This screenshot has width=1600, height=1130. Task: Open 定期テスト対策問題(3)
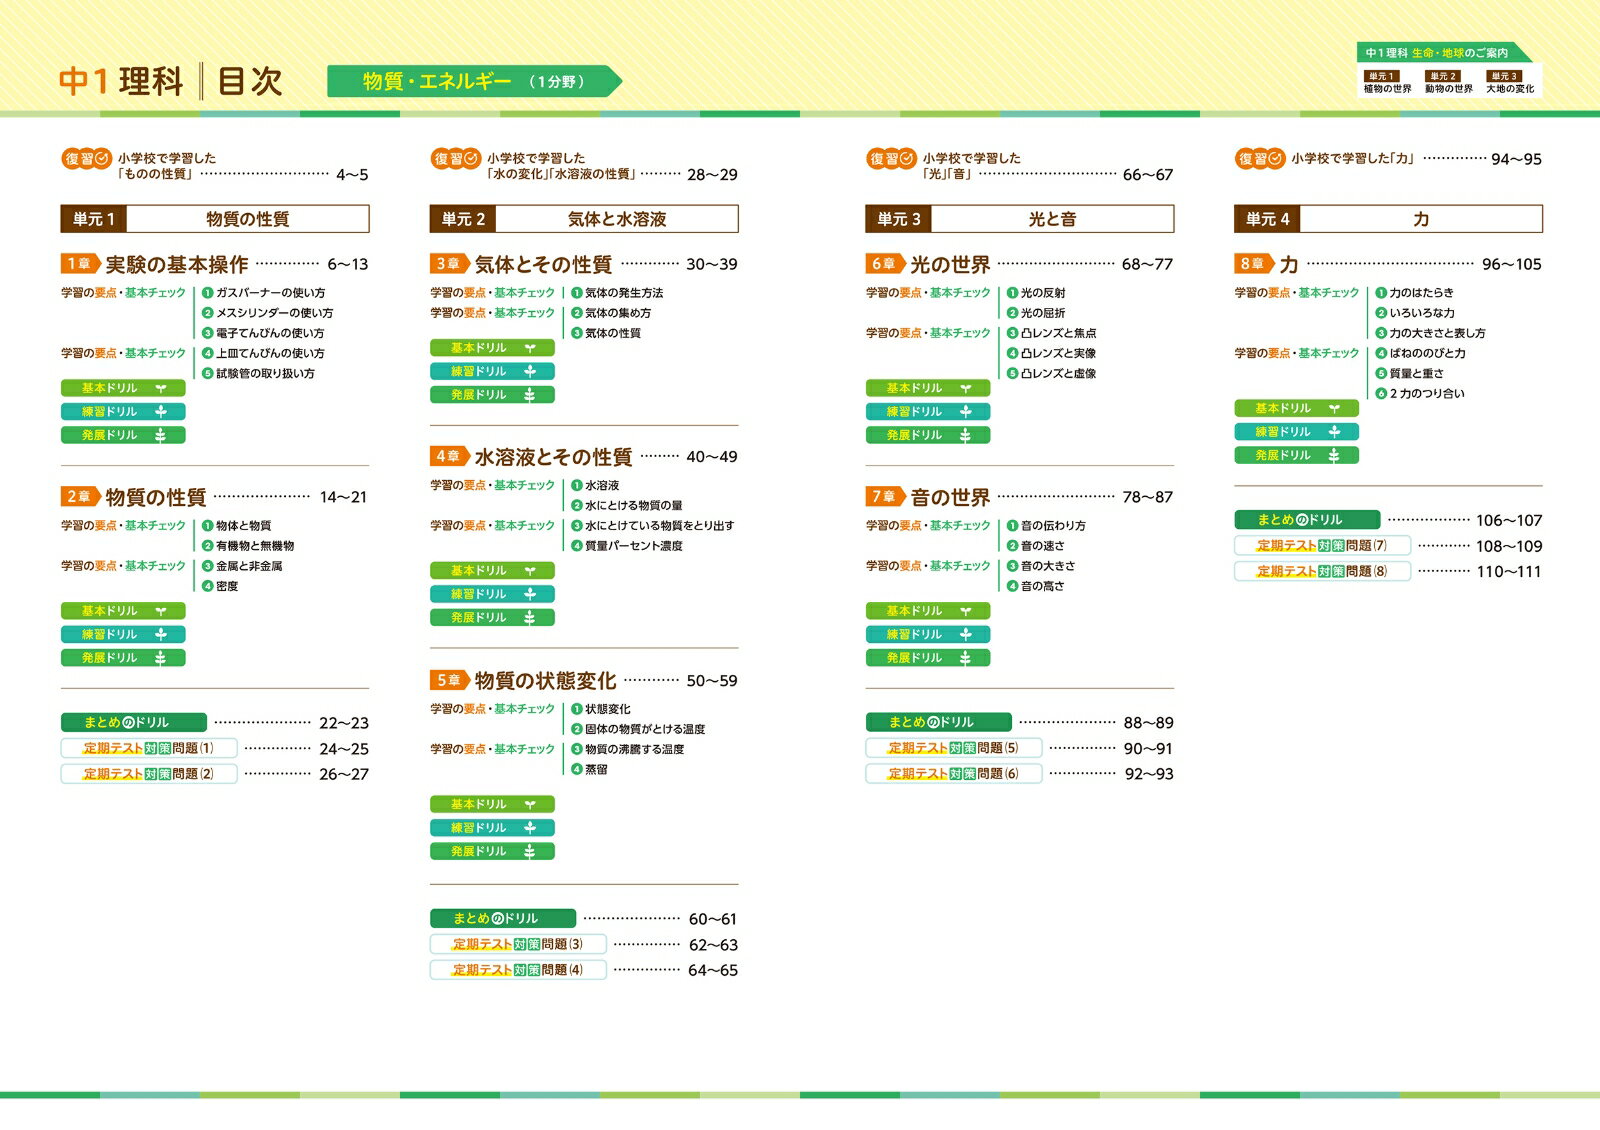pyautogui.click(x=518, y=944)
